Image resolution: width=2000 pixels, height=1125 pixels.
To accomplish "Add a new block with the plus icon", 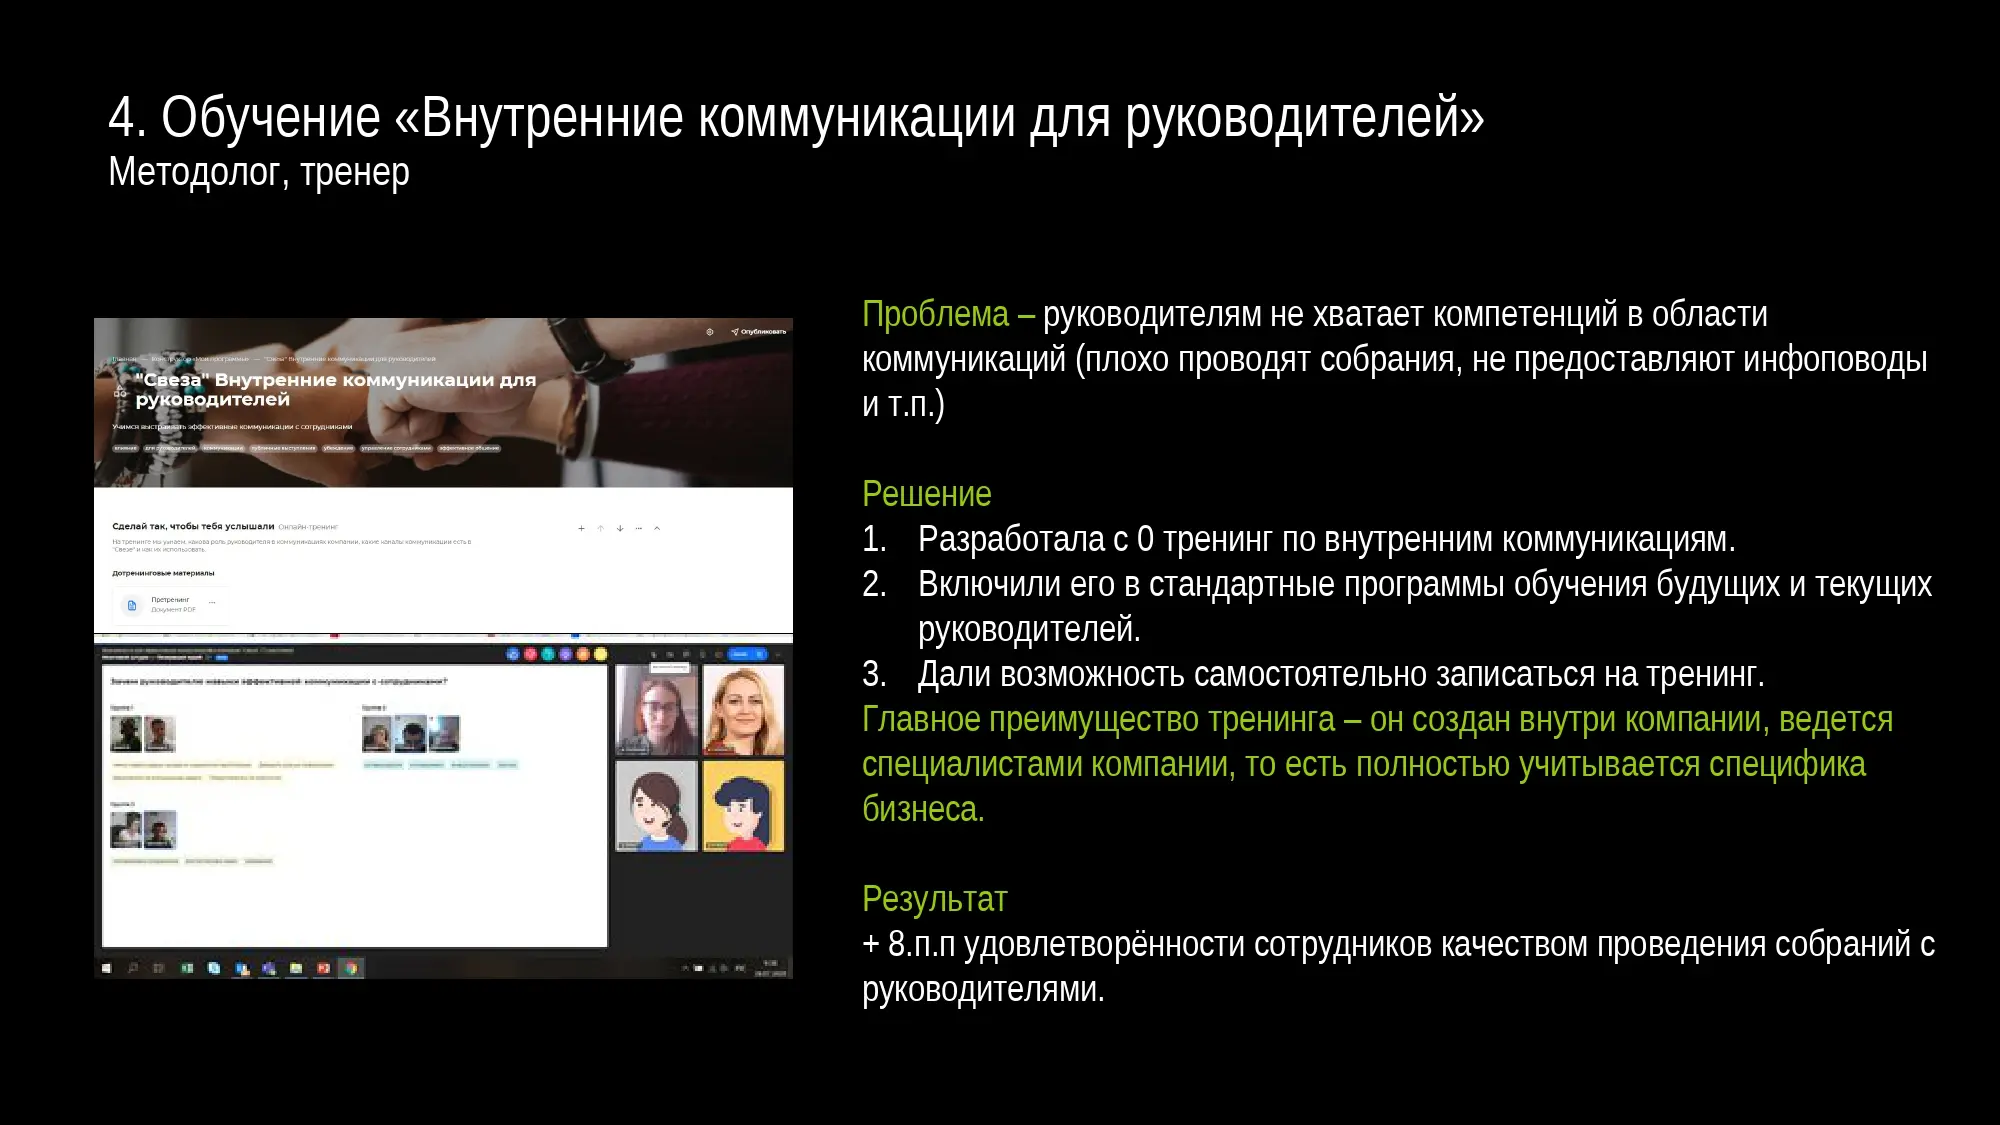I will [x=581, y=527].
